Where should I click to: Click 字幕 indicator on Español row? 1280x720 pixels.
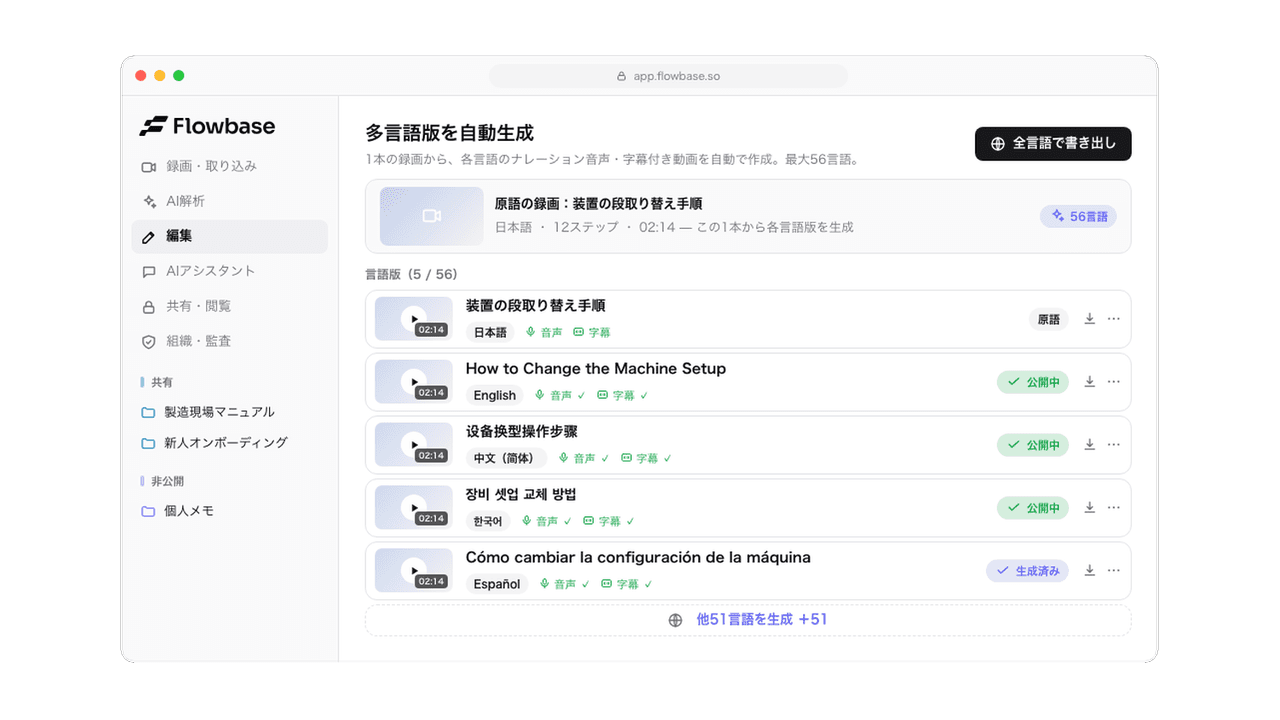(x=626, y=584)
